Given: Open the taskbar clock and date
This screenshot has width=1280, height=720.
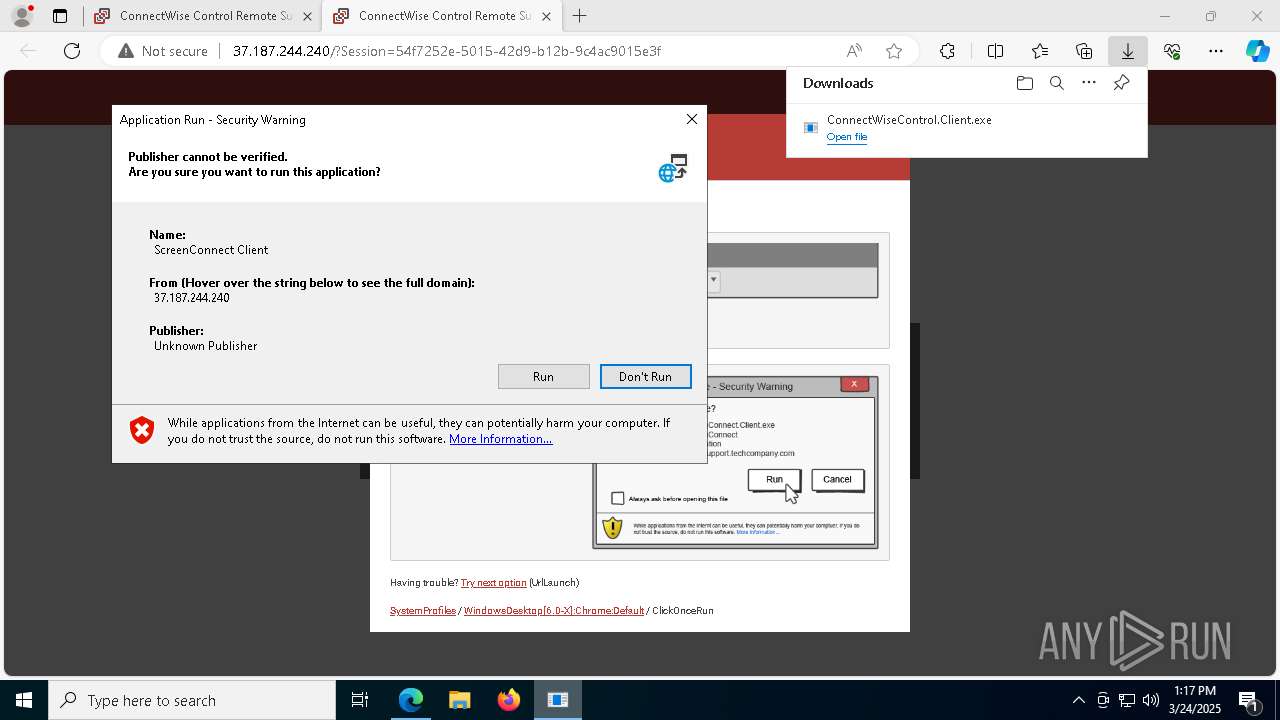Looking at the screenshot, I should pos(1195,700).
